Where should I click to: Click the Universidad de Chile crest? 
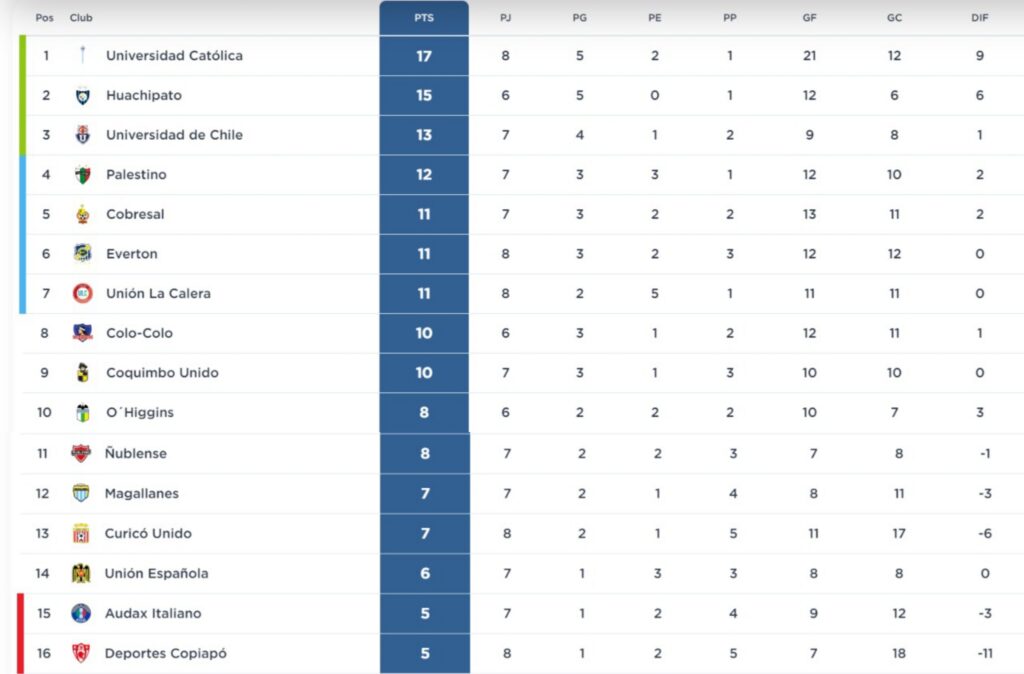pos(83,135)
